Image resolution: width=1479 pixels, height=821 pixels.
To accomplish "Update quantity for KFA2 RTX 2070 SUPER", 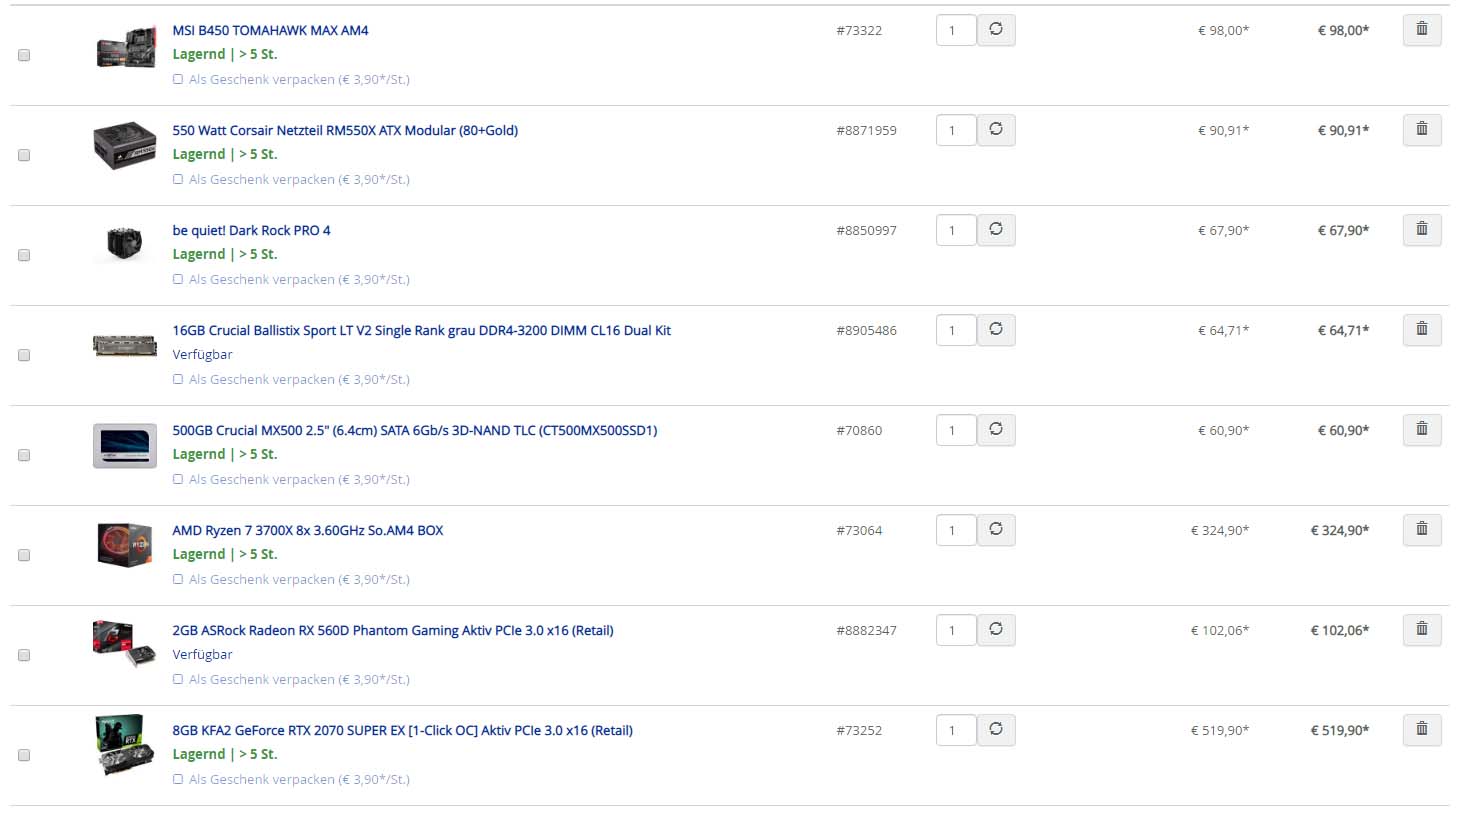I will [x=996, y=730].
